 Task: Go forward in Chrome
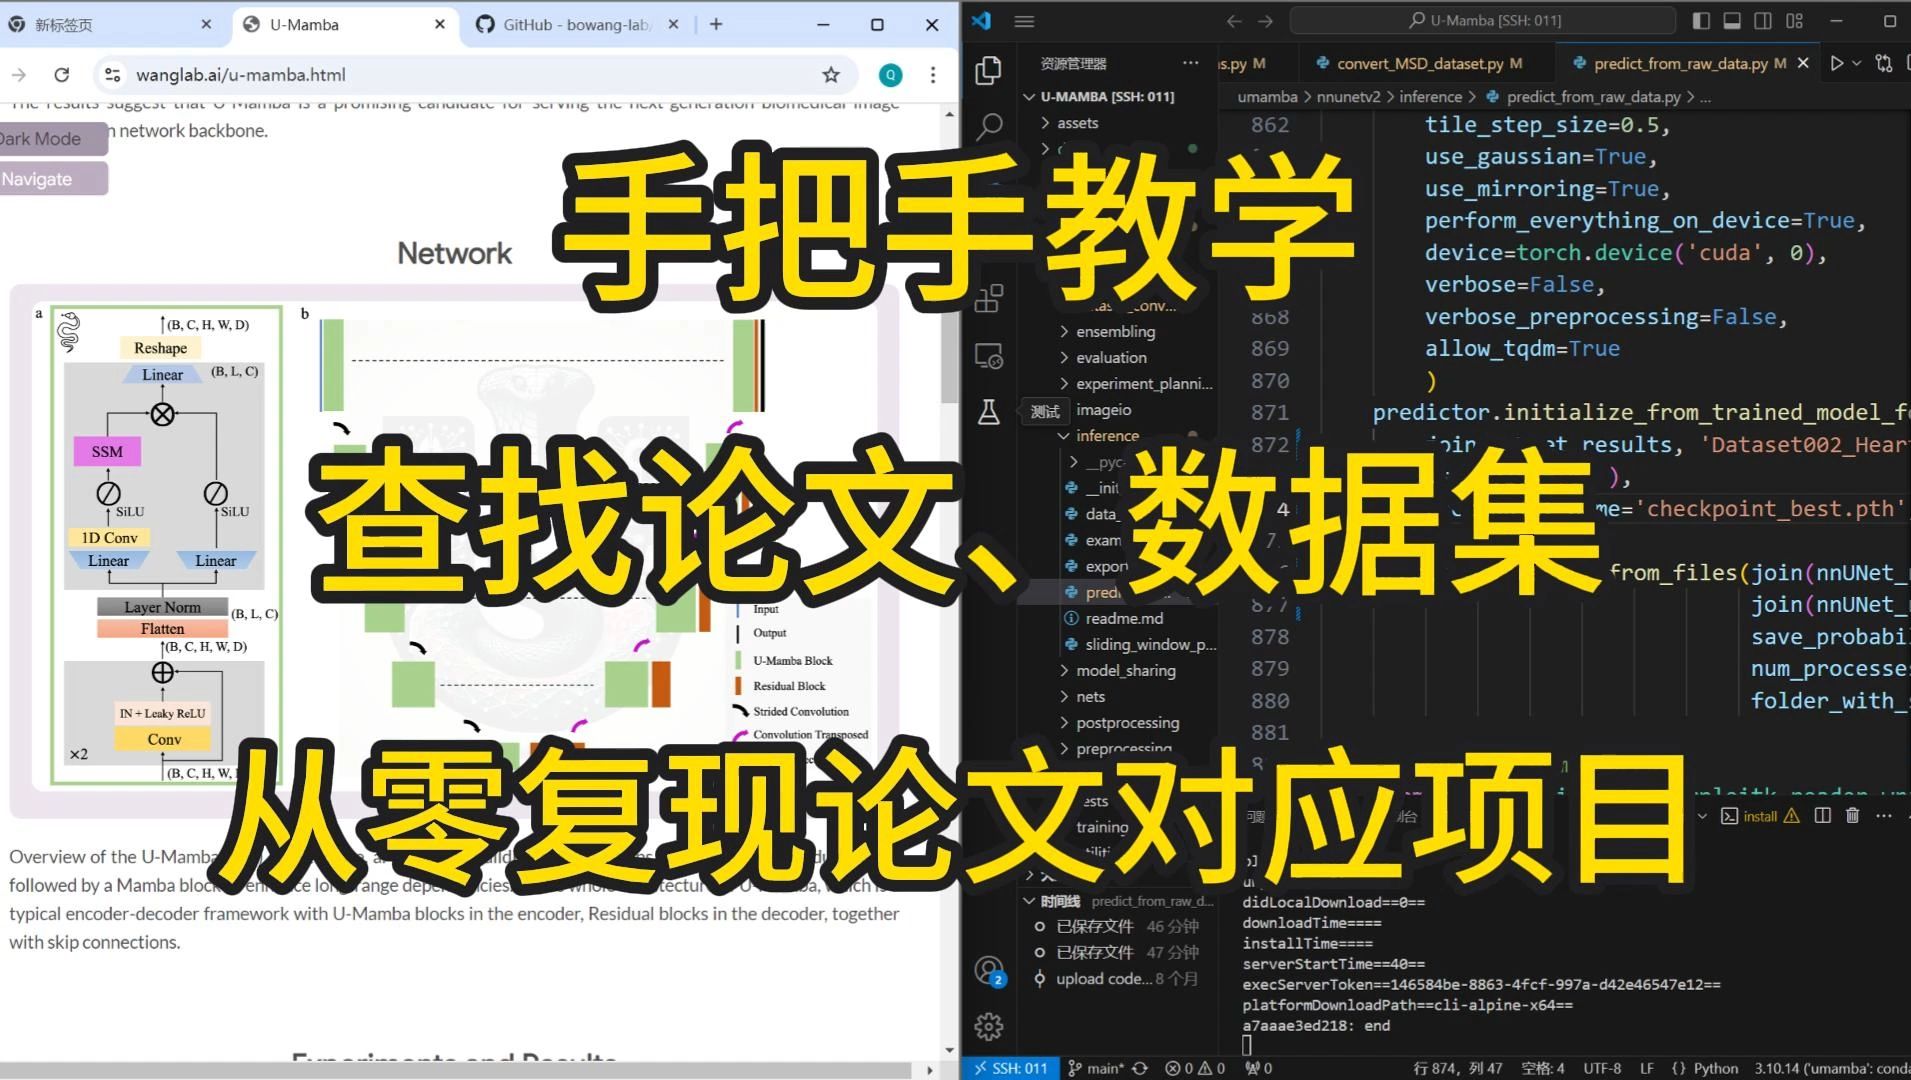tap(19, 75)
